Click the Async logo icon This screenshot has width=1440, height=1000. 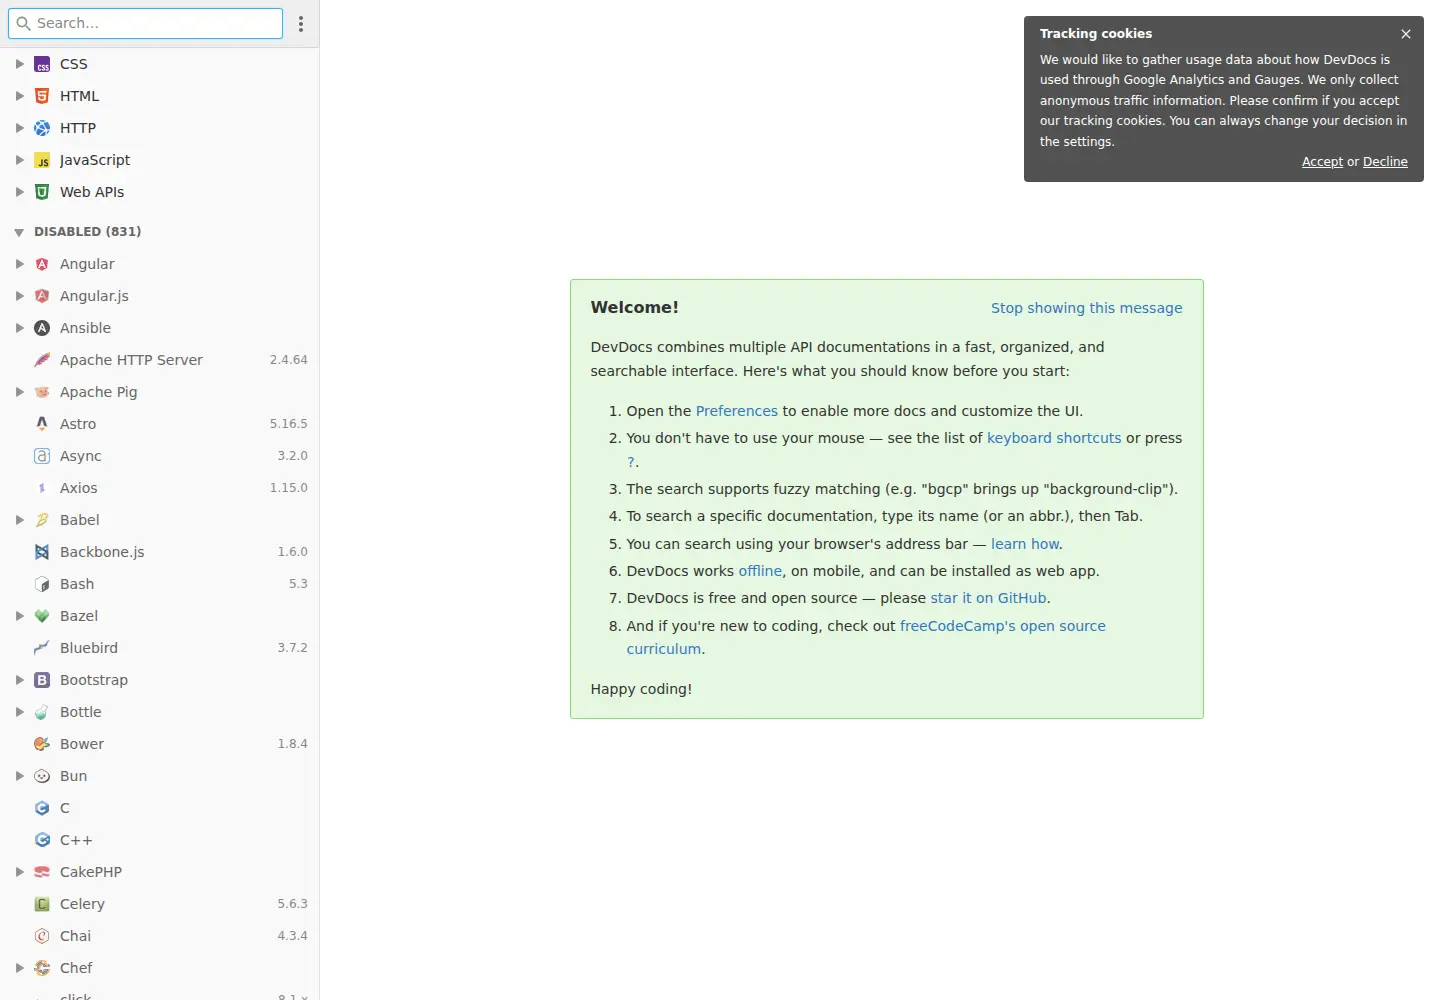[x=42, y=456]
